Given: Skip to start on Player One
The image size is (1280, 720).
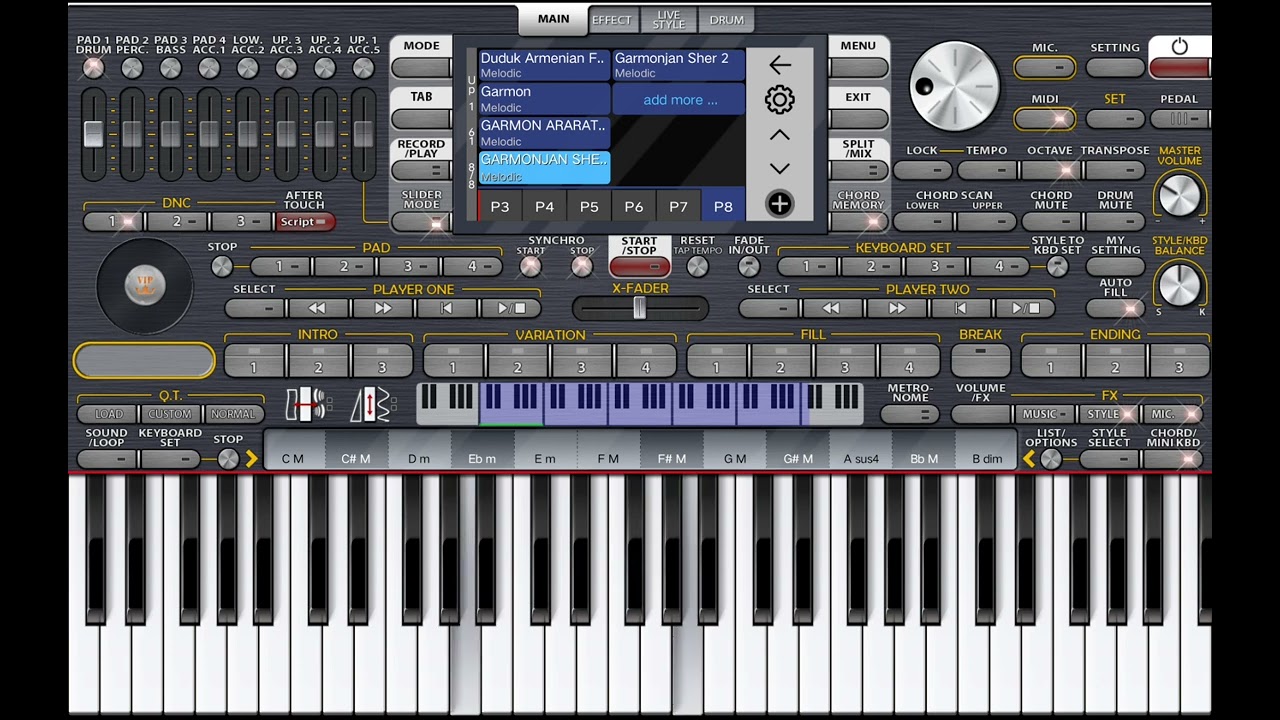Looking at the screenshot, I should coord(447,308).
